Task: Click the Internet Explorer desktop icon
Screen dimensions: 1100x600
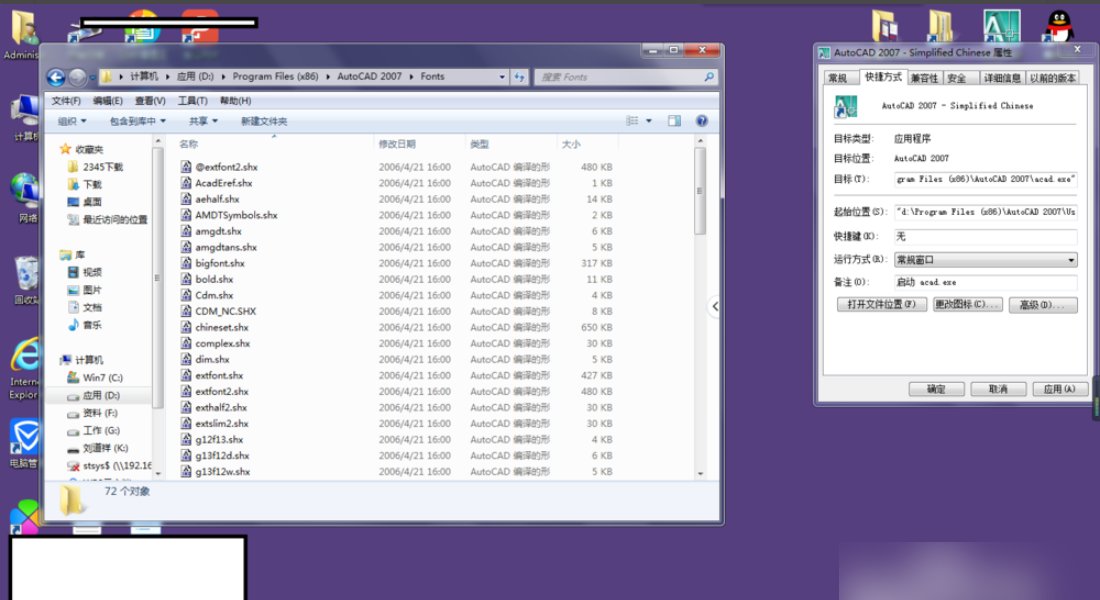Action: coord(24,357)
